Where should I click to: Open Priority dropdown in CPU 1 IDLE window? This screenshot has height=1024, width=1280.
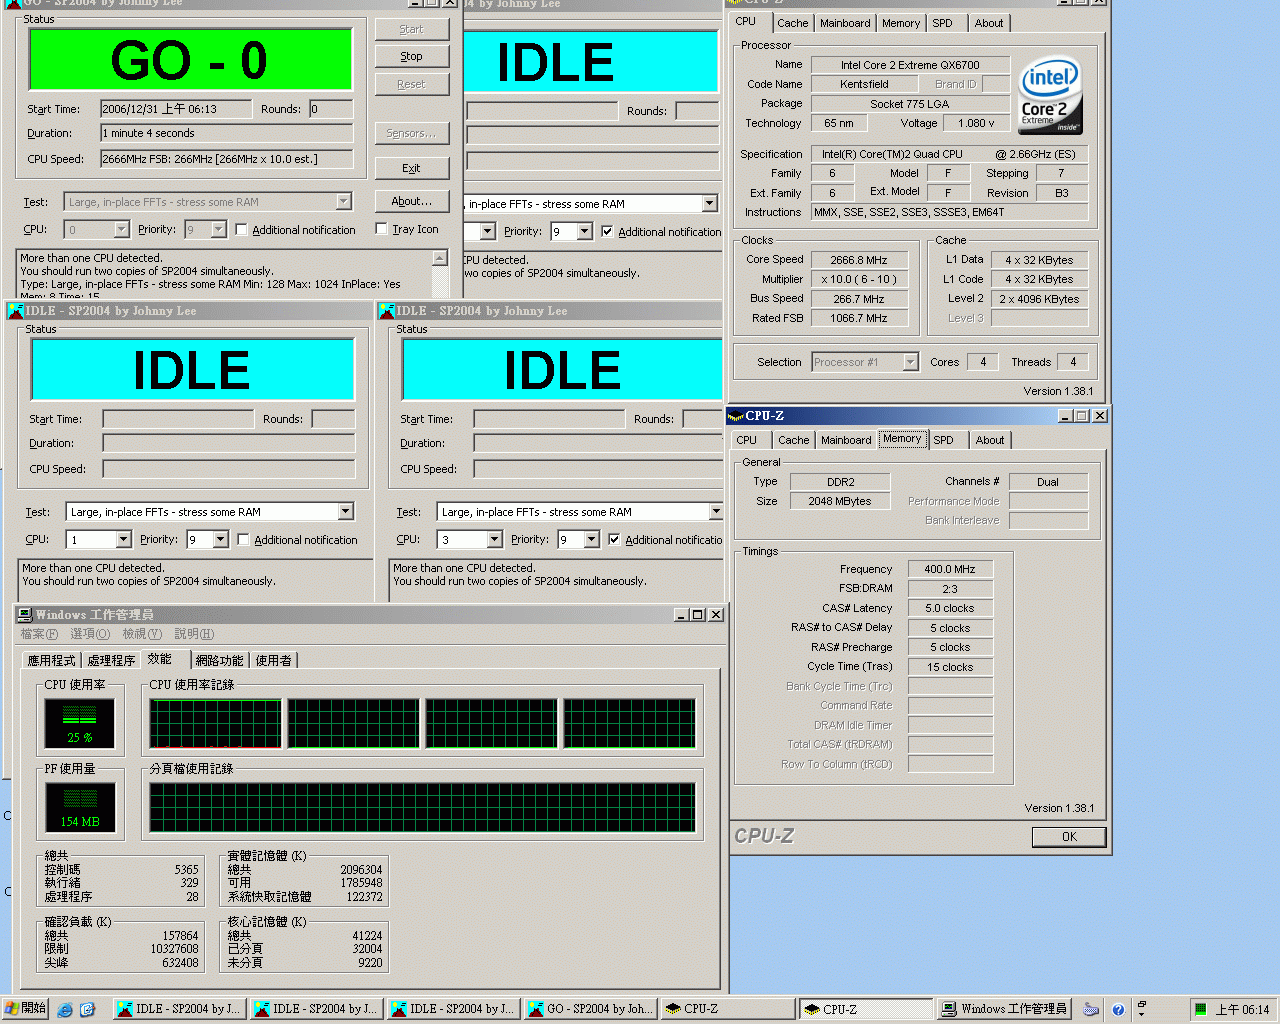[x=221, y=540]
